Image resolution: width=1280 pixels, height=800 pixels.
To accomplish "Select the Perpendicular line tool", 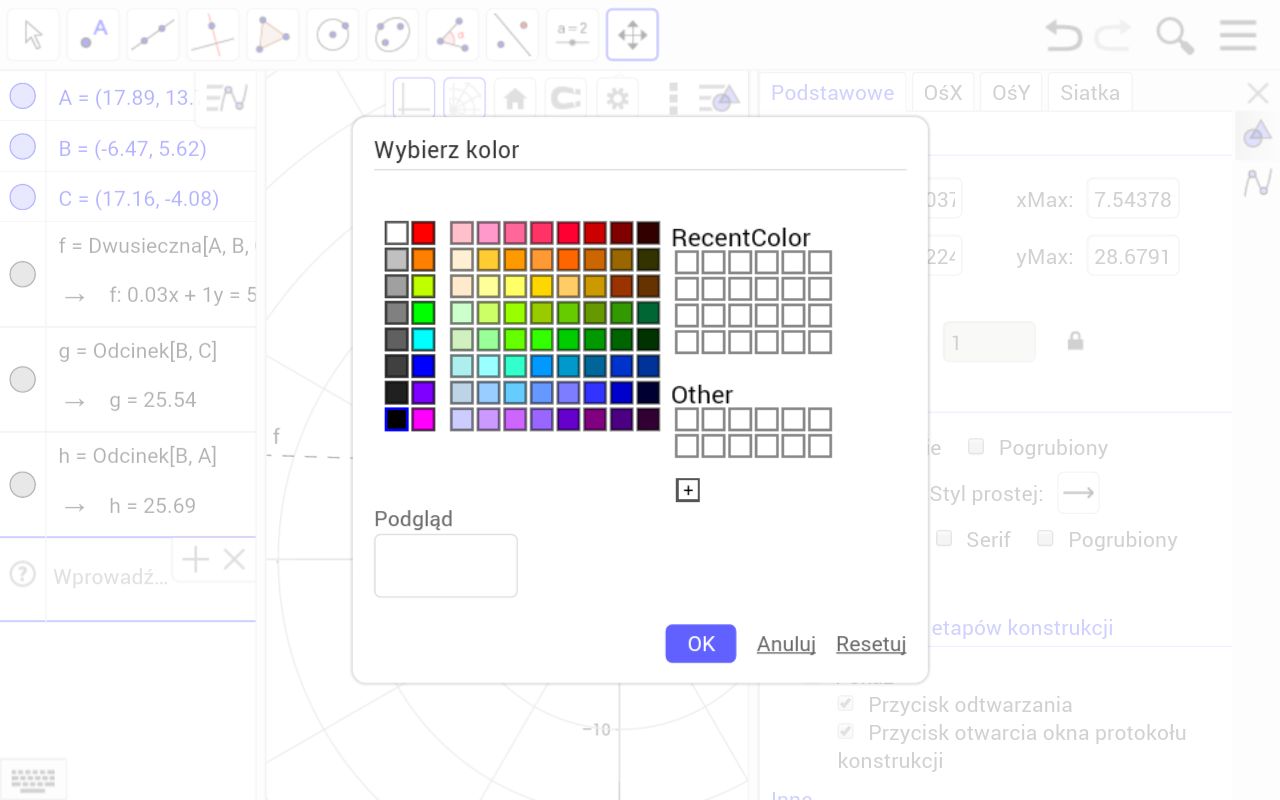I will click(x=213, y=35).
